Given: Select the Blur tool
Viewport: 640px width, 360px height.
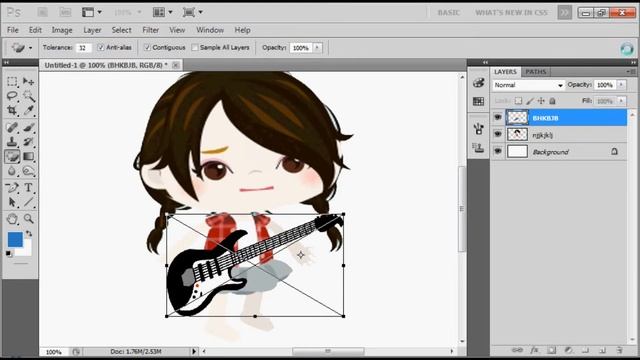Looking at the screenshot, I should [12, 171].
